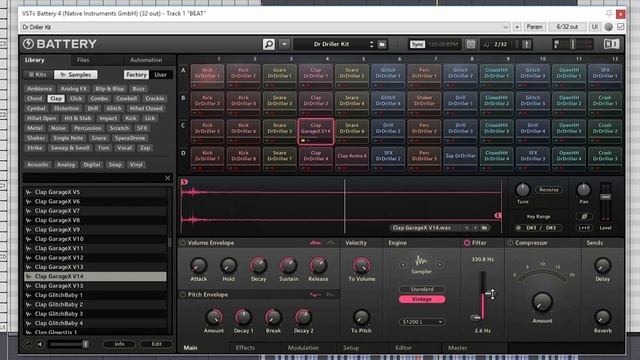Click the loop preview icon at bottom left
640x360 pixels.
tap(27, 344)
